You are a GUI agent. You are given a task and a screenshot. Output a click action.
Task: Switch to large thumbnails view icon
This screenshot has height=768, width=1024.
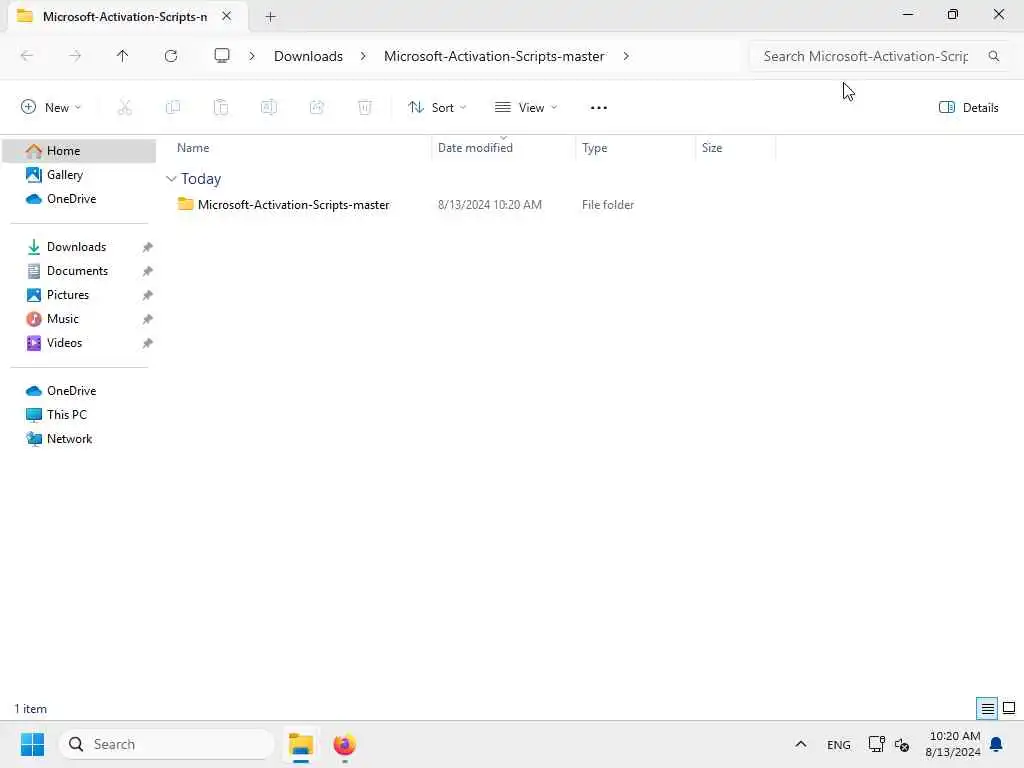(1009, 708)
